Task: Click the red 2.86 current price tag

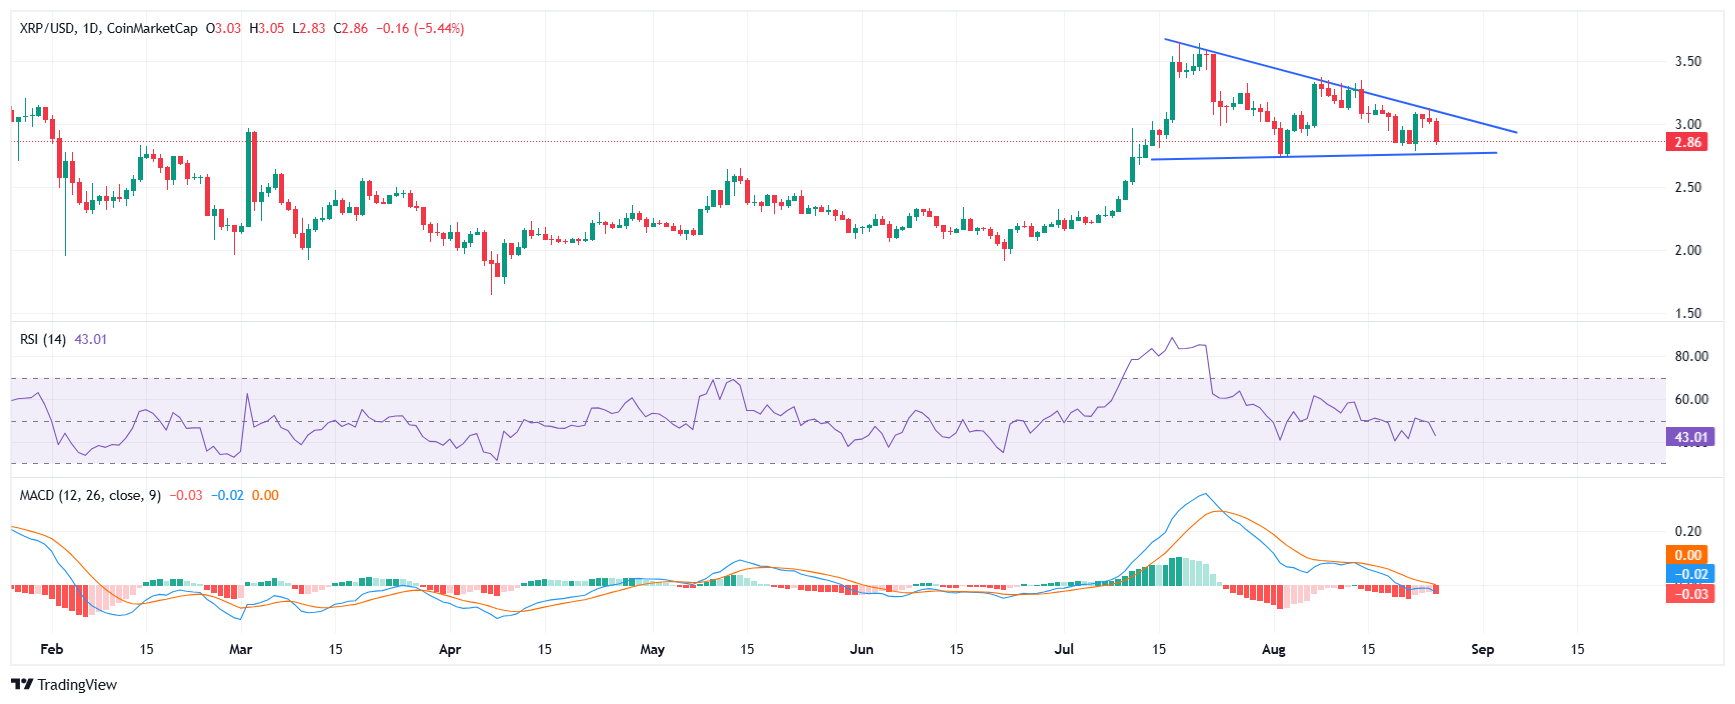Action: pyautogui.click(x=1687, y=143)
